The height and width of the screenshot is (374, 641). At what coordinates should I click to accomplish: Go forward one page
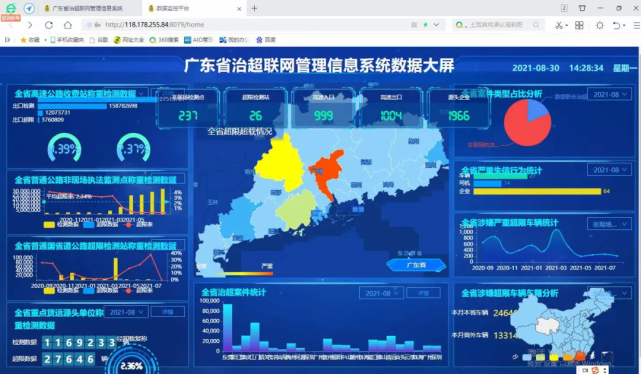(x=30, y=25)
